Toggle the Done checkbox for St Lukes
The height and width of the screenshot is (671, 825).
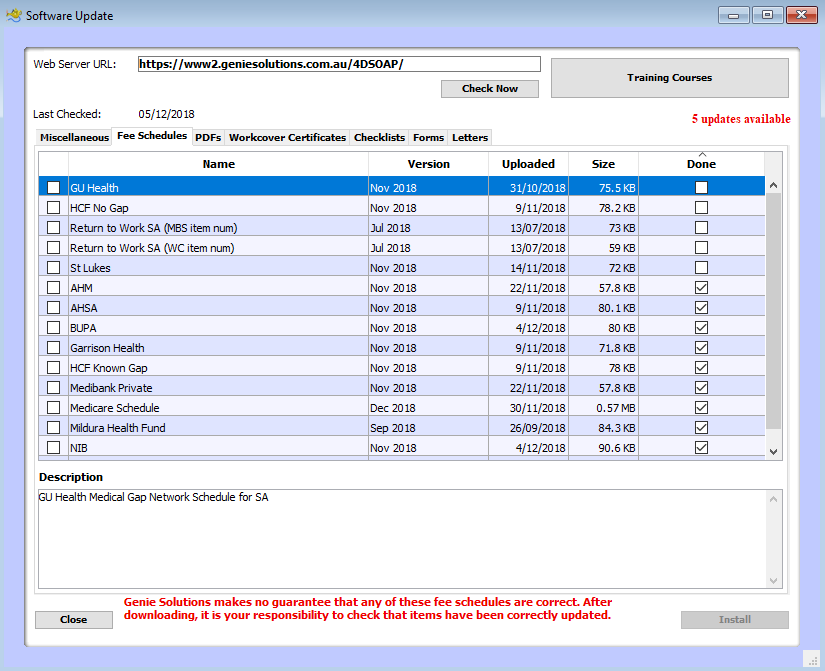[701, 268]
